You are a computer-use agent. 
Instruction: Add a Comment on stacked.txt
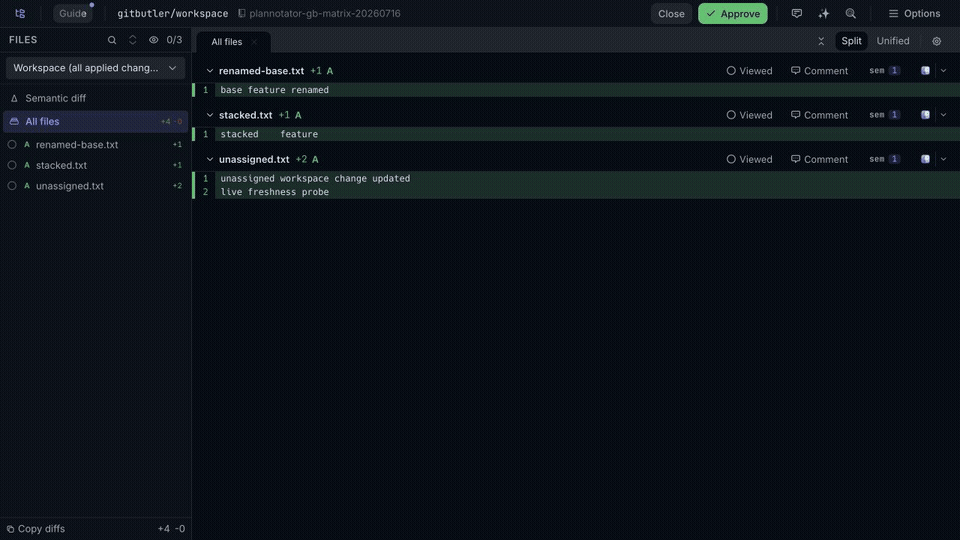[819, 114]
